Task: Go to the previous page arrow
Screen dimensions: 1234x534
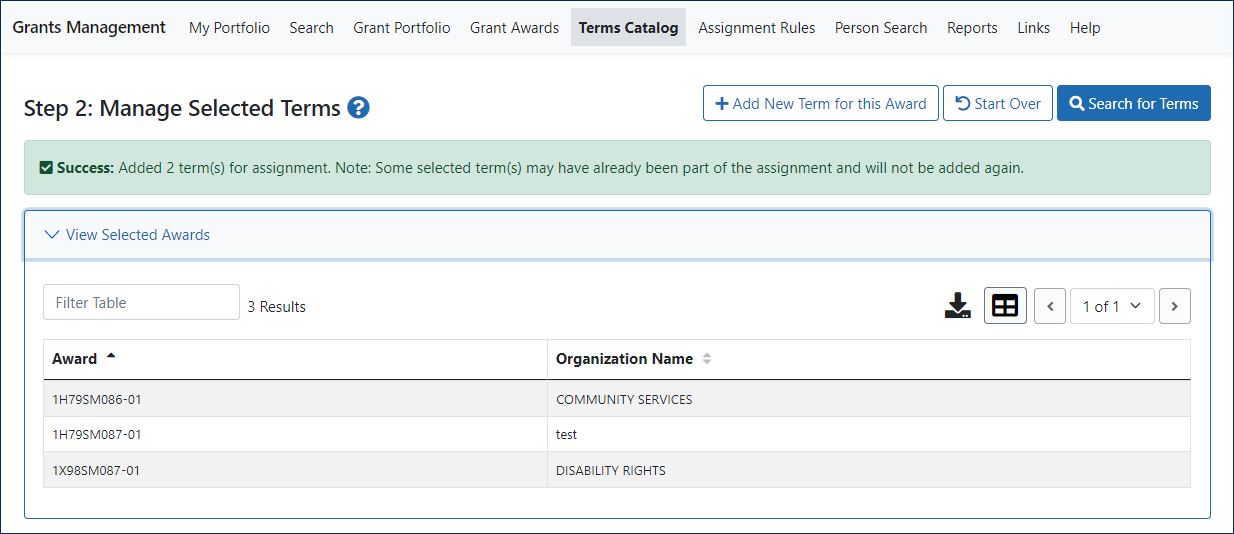Action: click(x=1049, y=306)
